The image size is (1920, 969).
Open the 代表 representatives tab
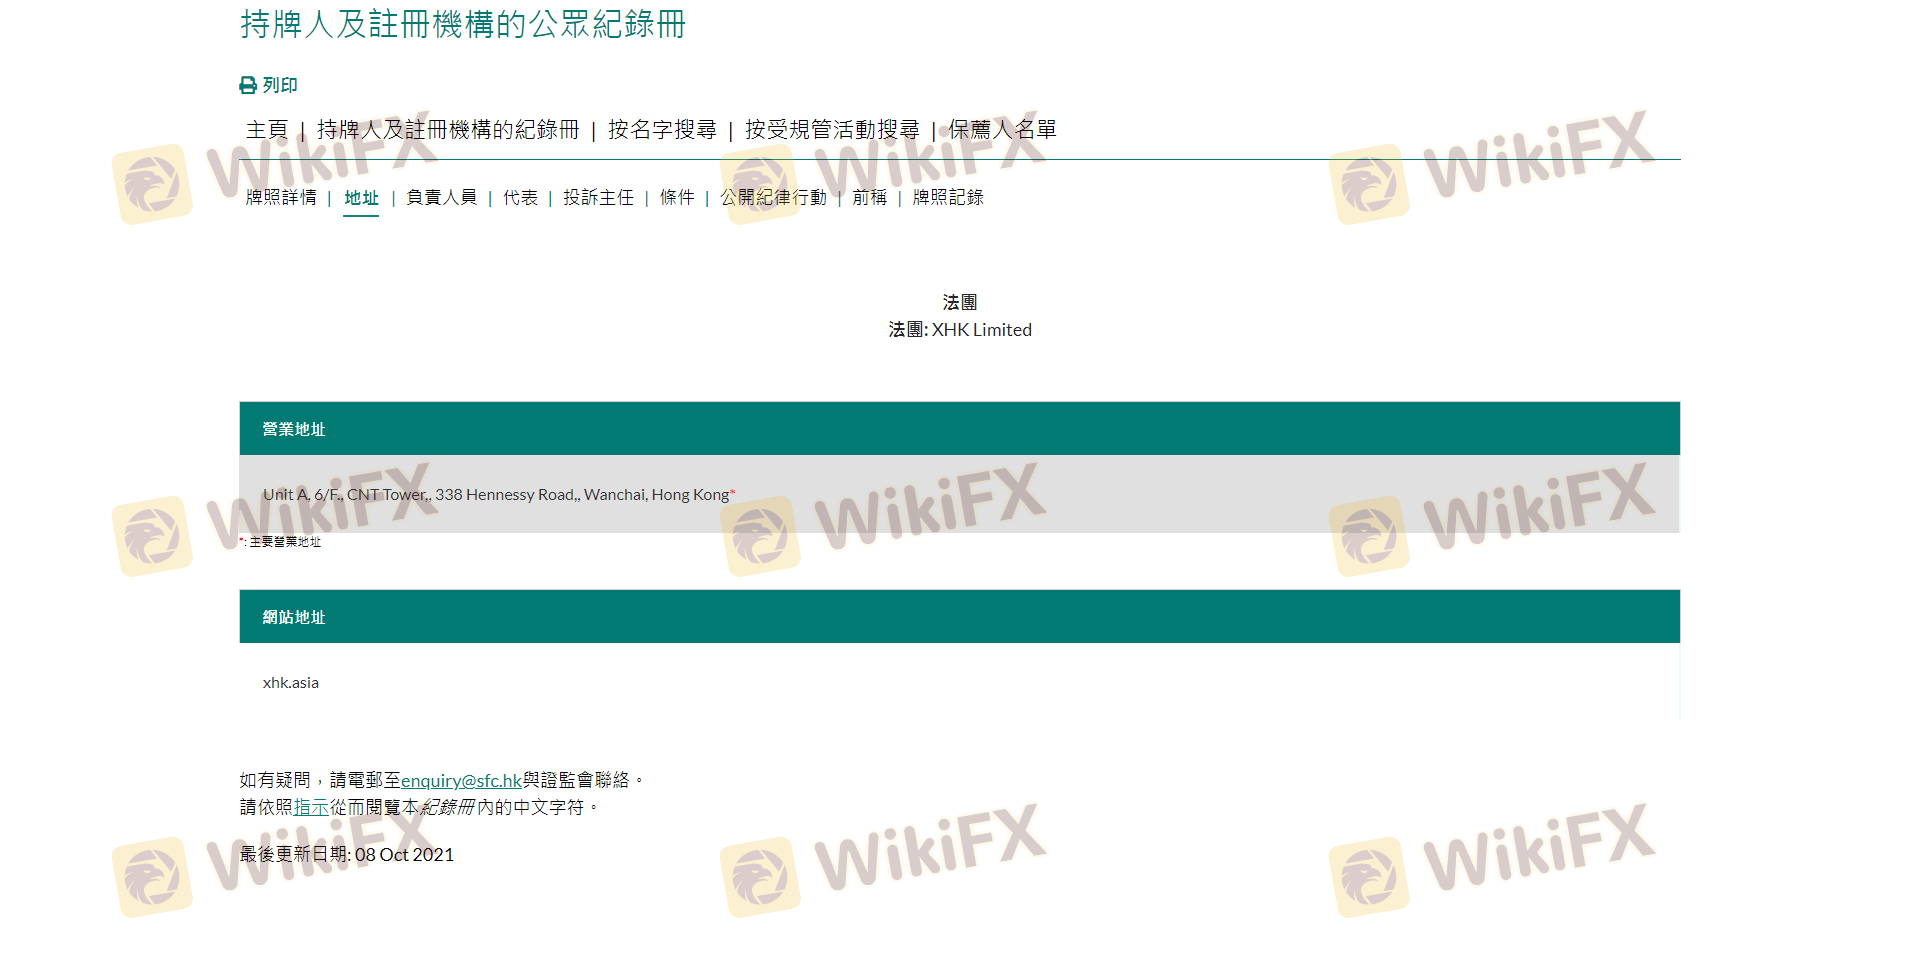pyautogui.click(x=520, y=198)
